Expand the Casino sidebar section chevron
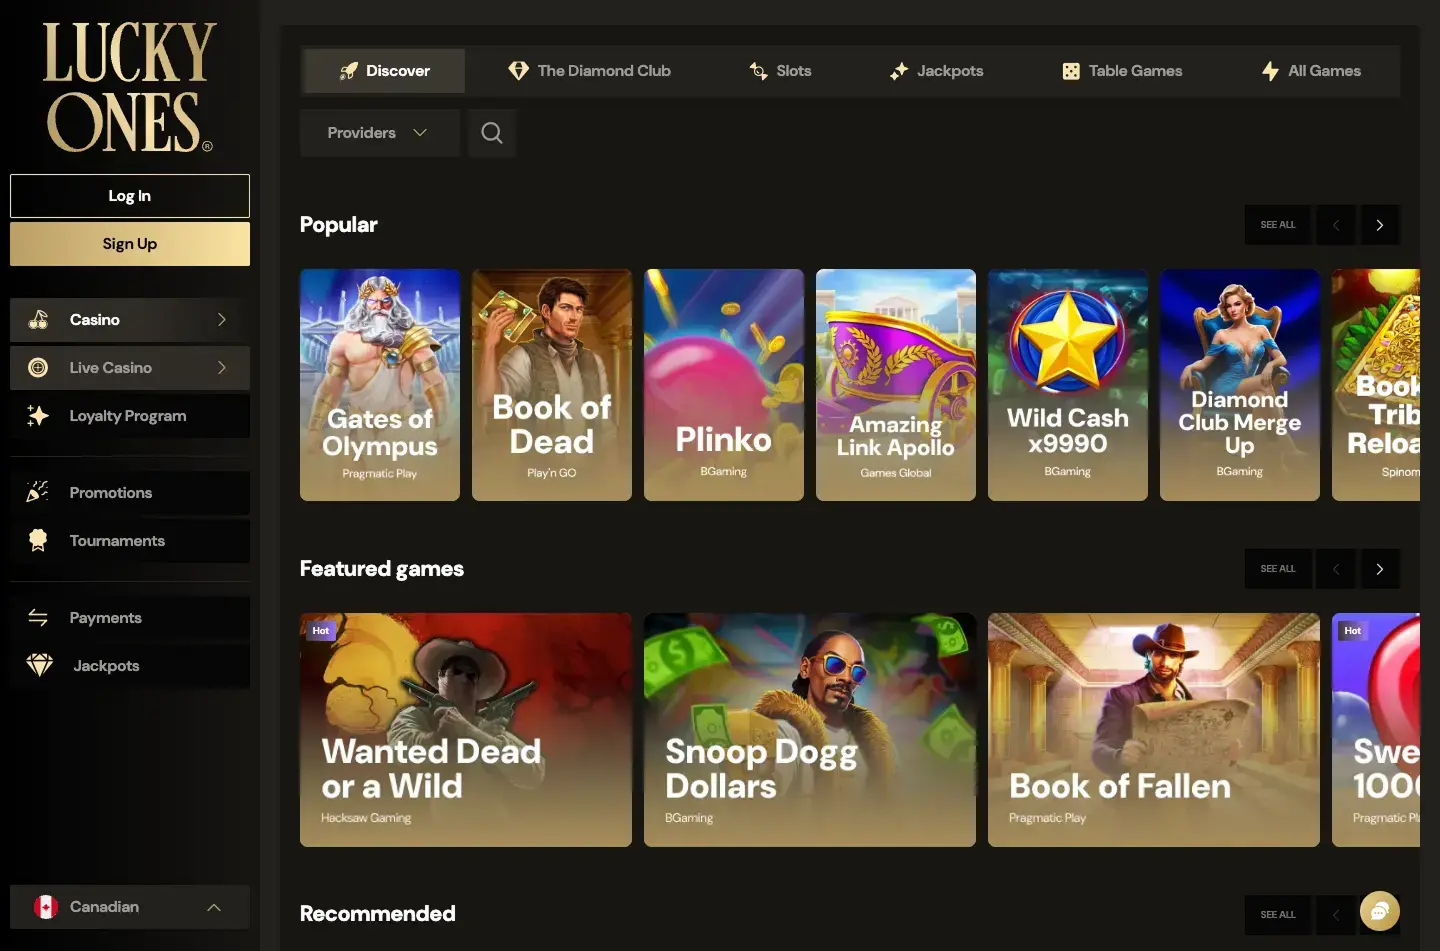This screenshot has height=951, width=1440. [x=223, y=319]
